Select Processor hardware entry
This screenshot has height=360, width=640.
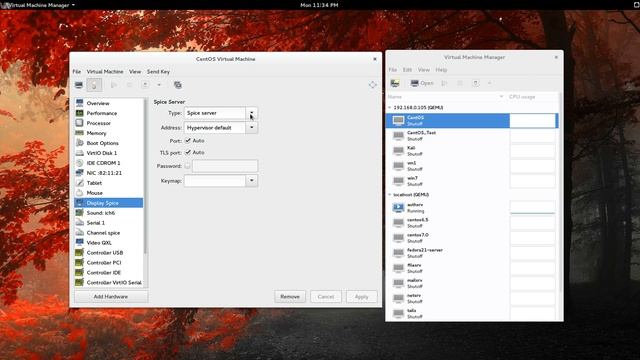[109, 123]
